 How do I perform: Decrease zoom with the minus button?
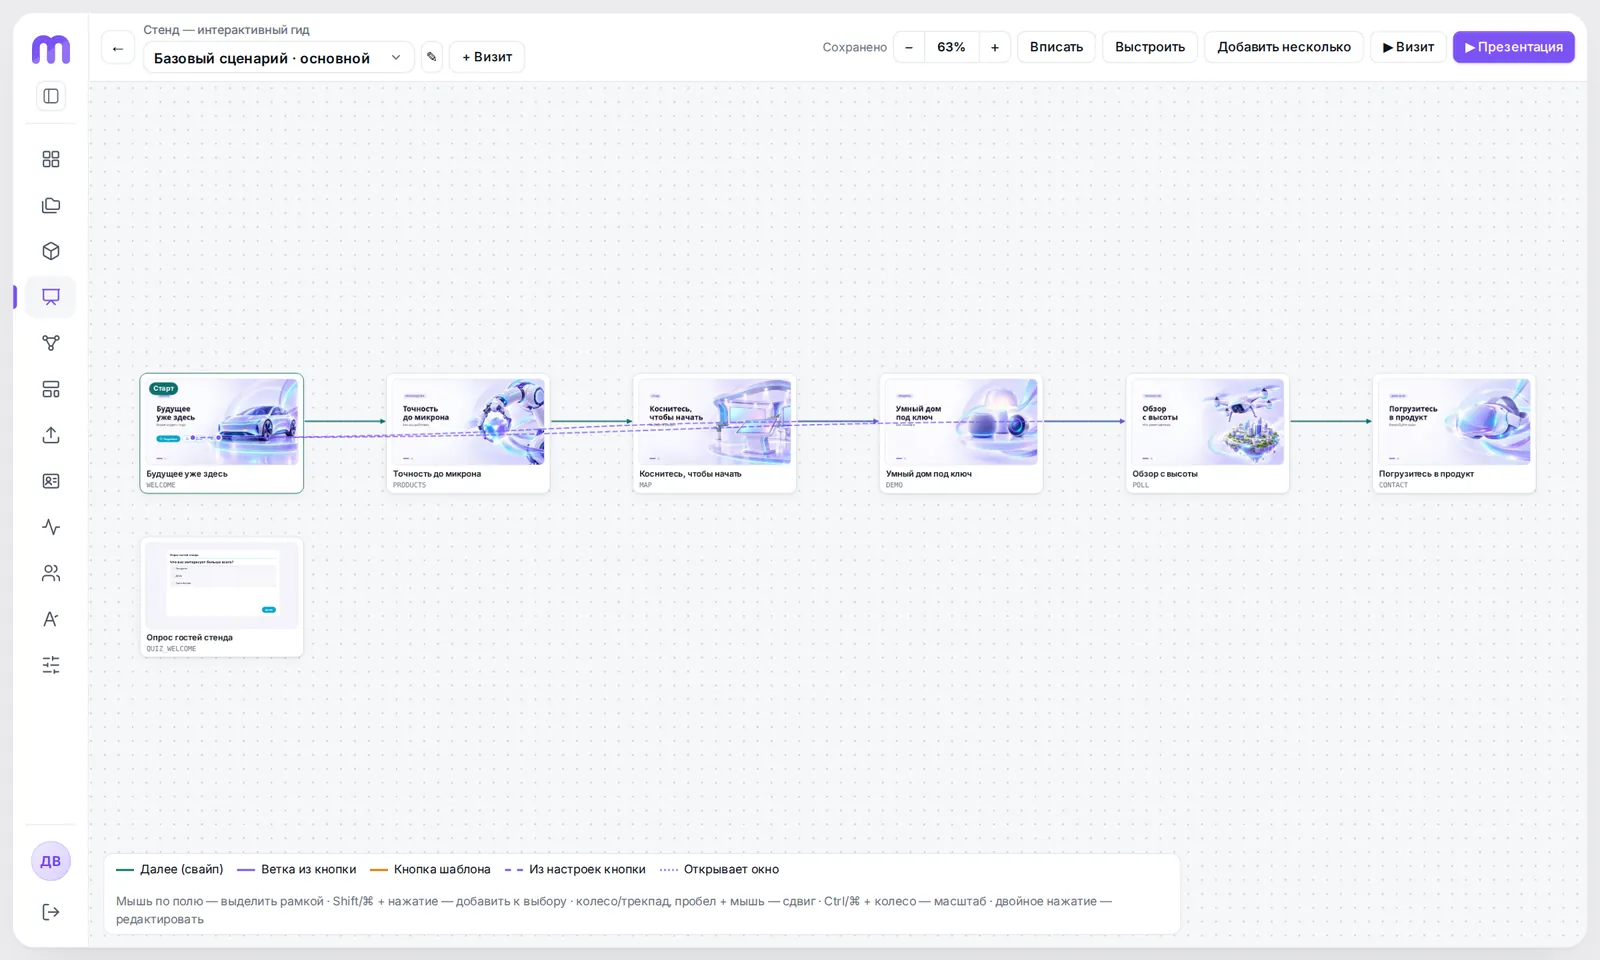click(x=909, y=47)
